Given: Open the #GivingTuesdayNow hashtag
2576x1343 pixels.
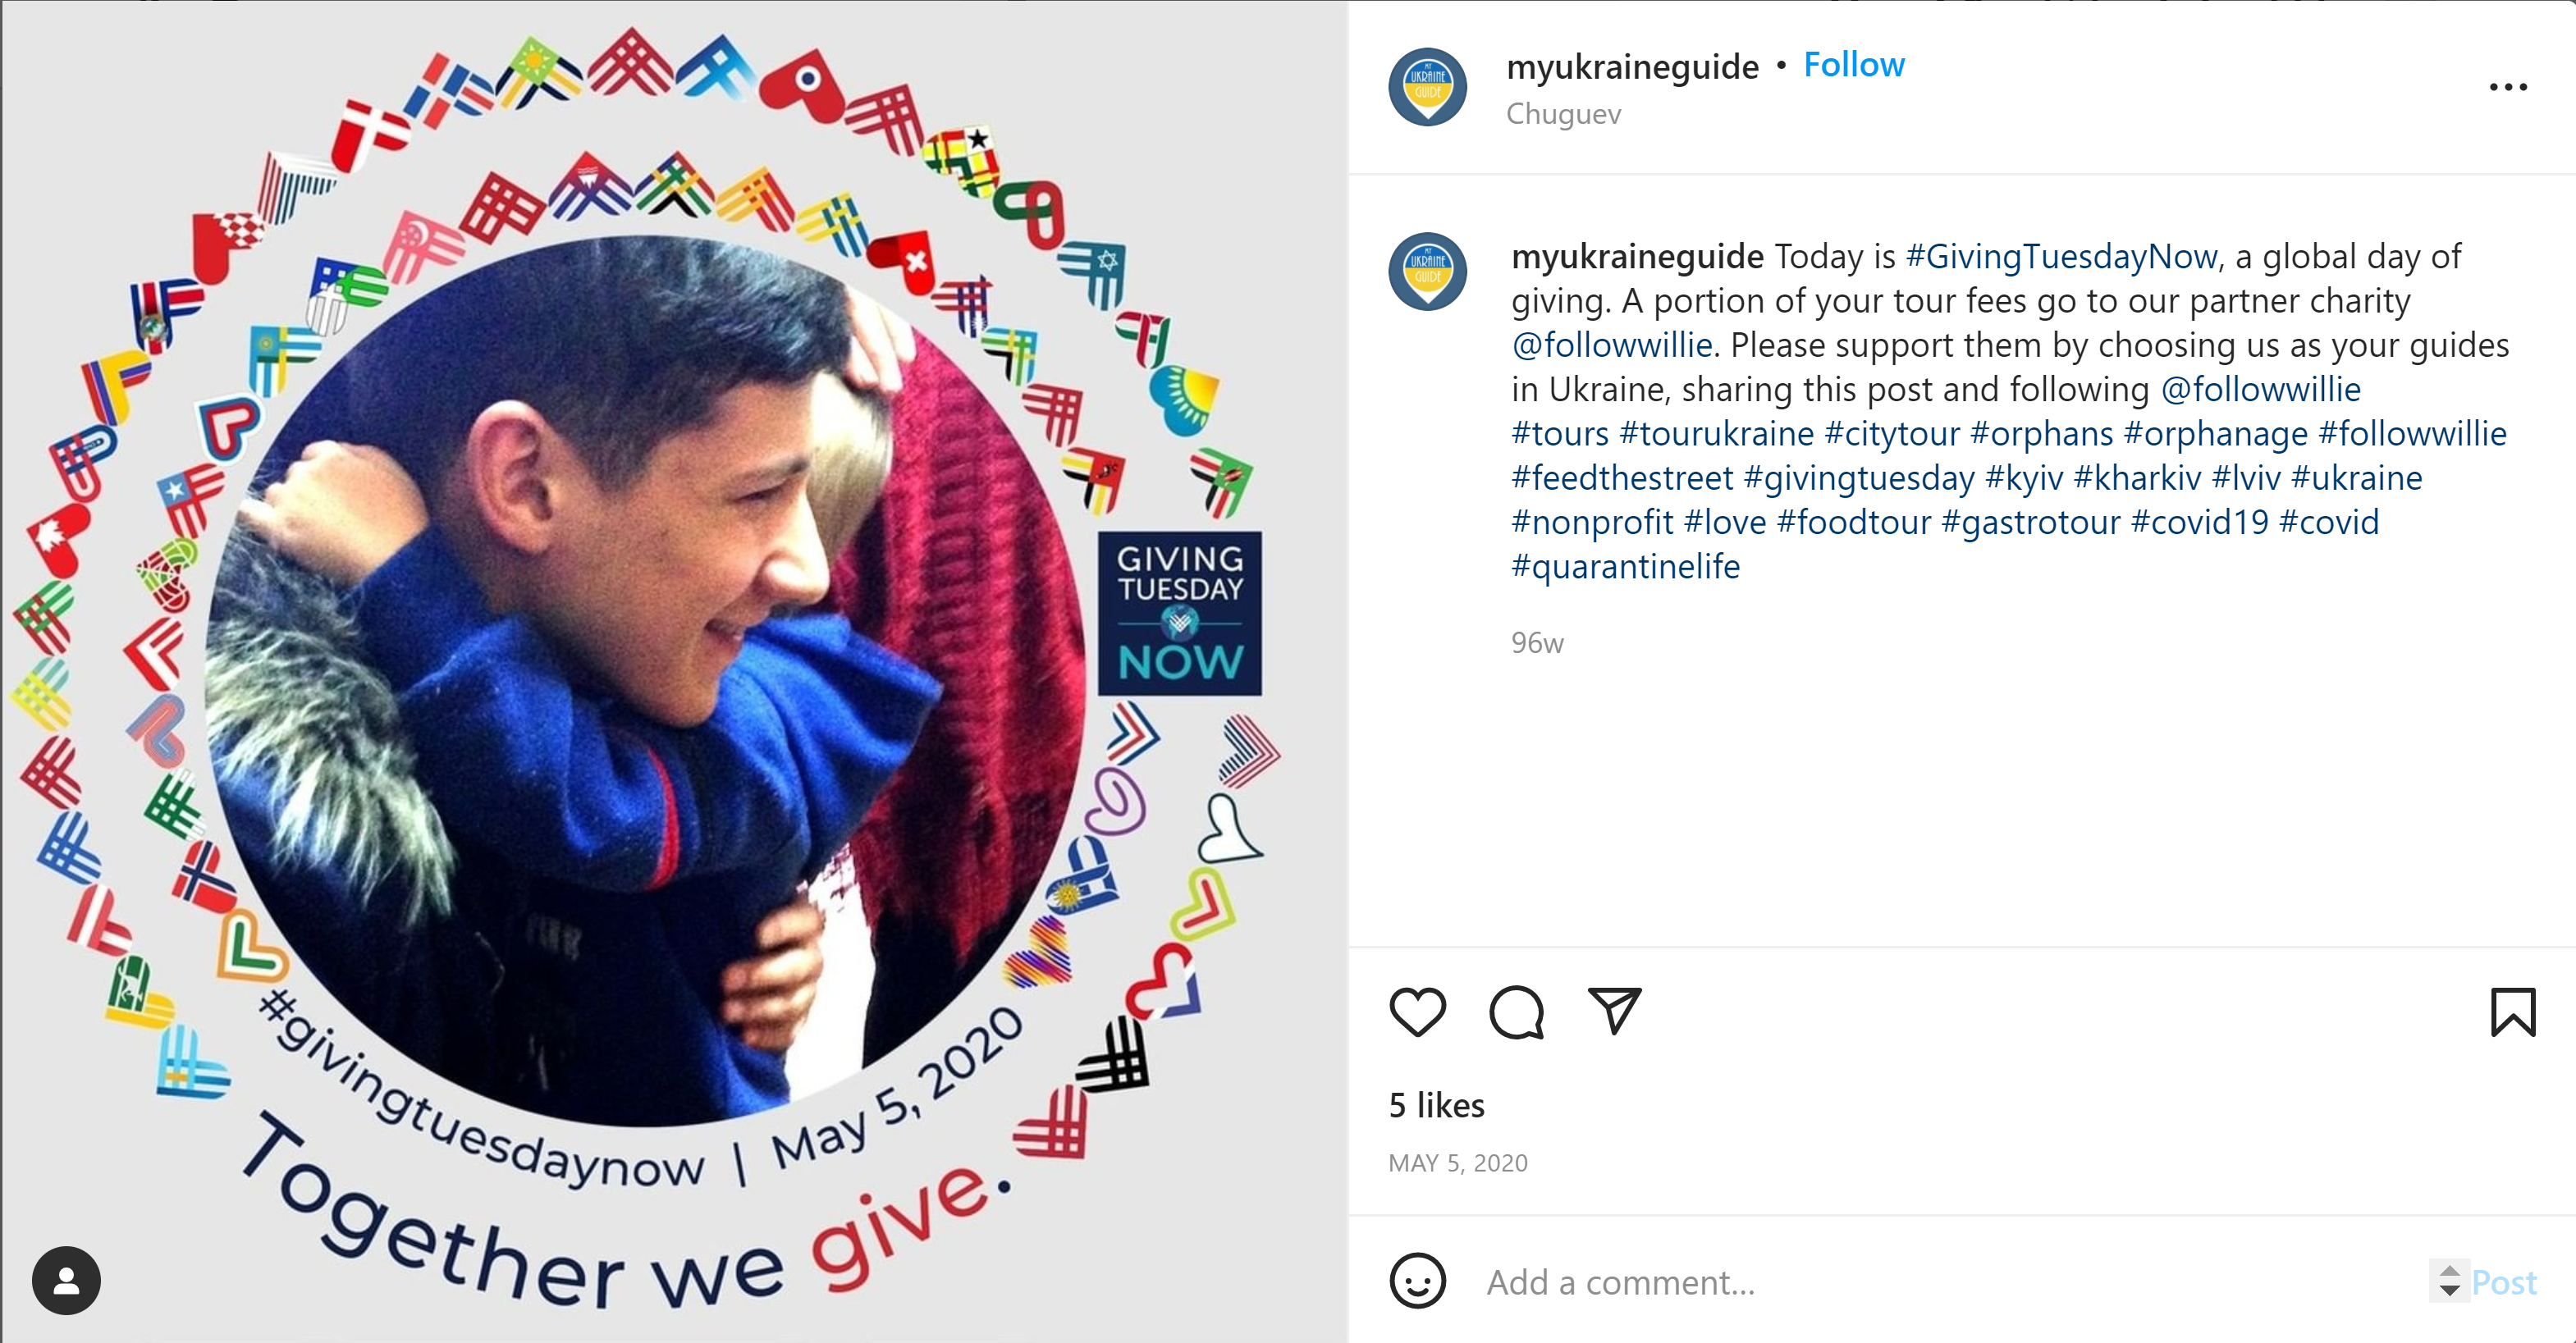Looking at the screenshot, I should point(2061,257).
